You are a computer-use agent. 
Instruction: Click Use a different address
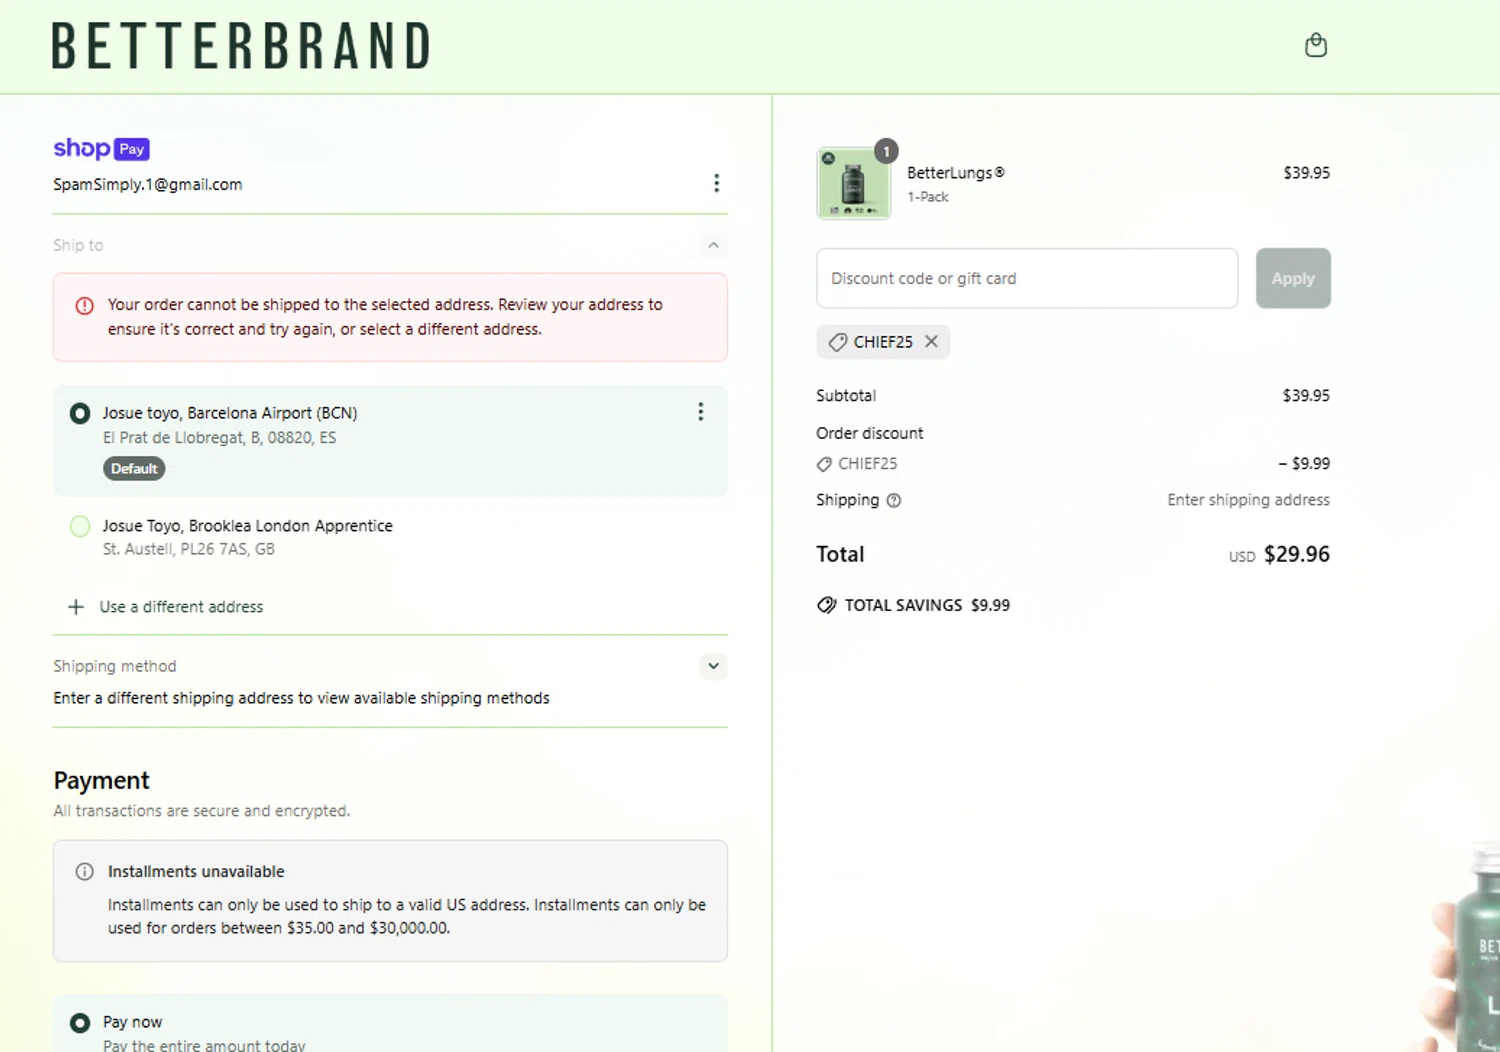point(181,607)
